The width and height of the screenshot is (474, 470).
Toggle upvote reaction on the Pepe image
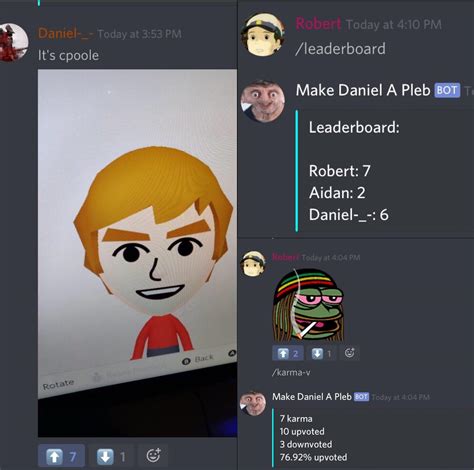tap(288, 353)
